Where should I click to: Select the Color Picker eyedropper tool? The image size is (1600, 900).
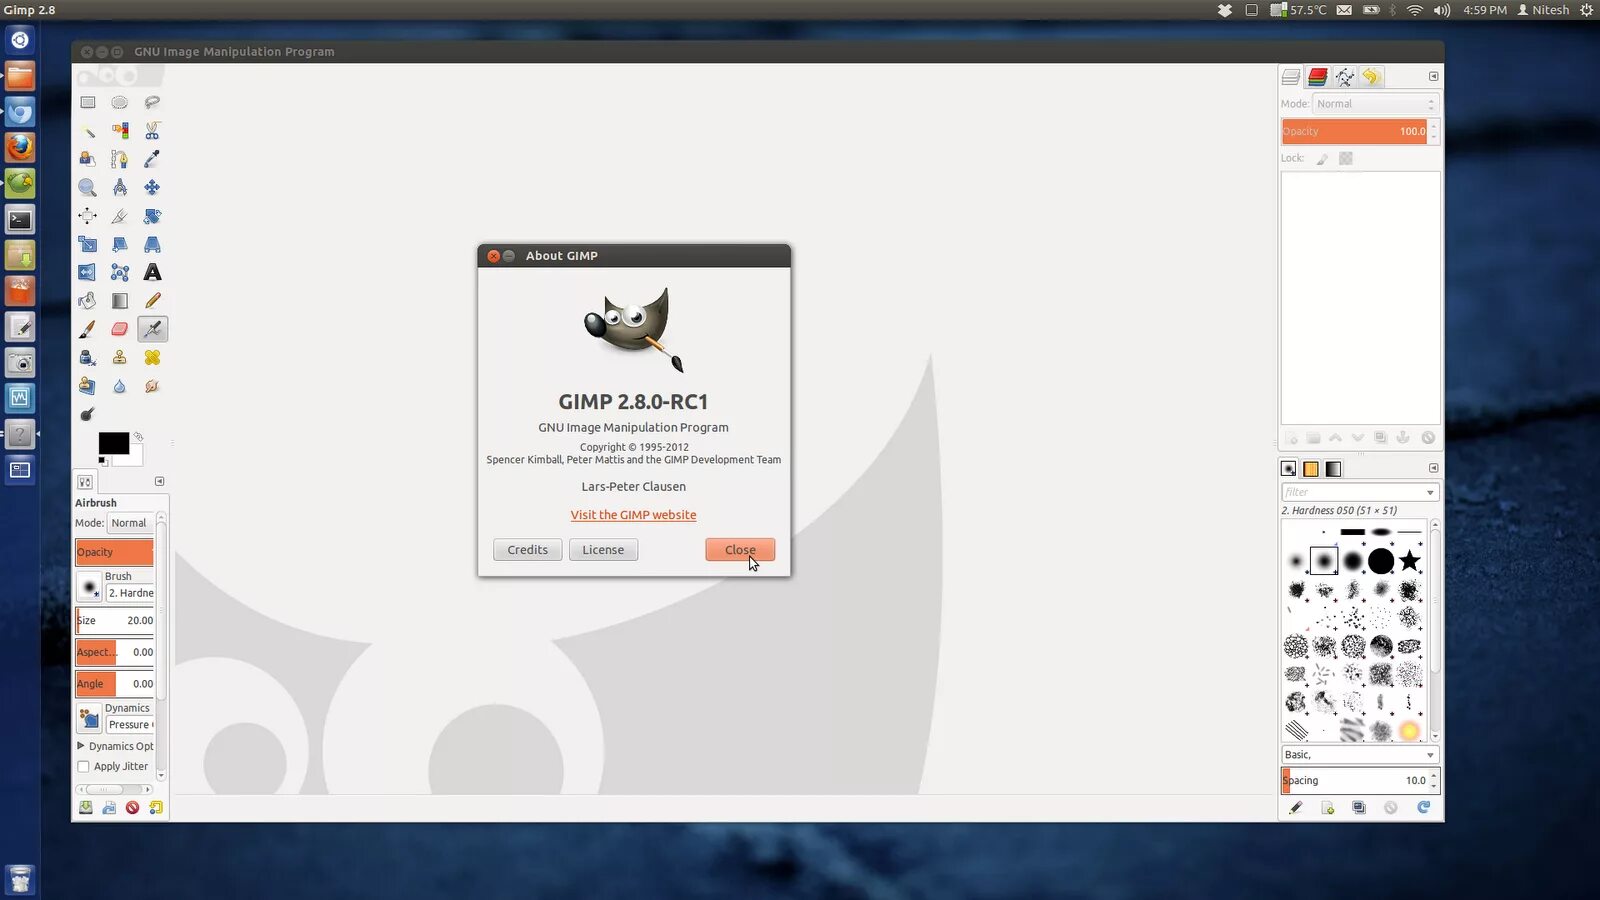(x=152, y=159)
